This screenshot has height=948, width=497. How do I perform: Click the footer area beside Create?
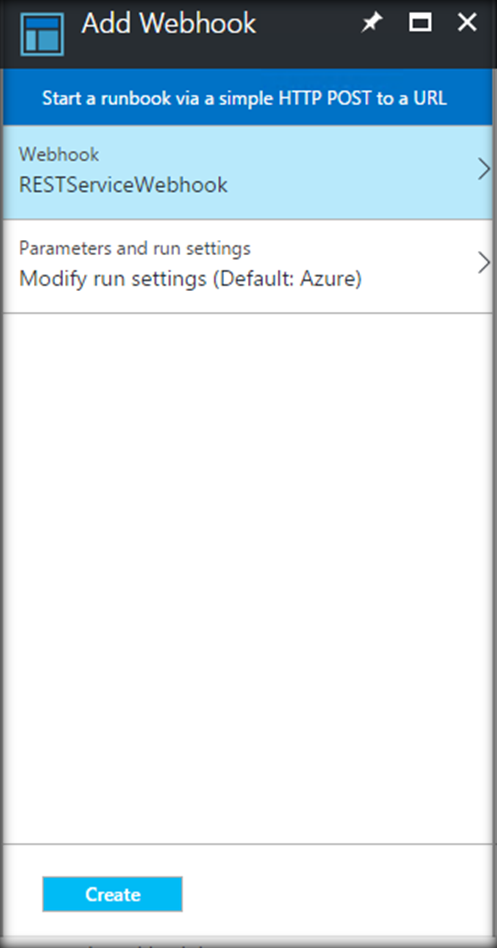coord(339,894)
